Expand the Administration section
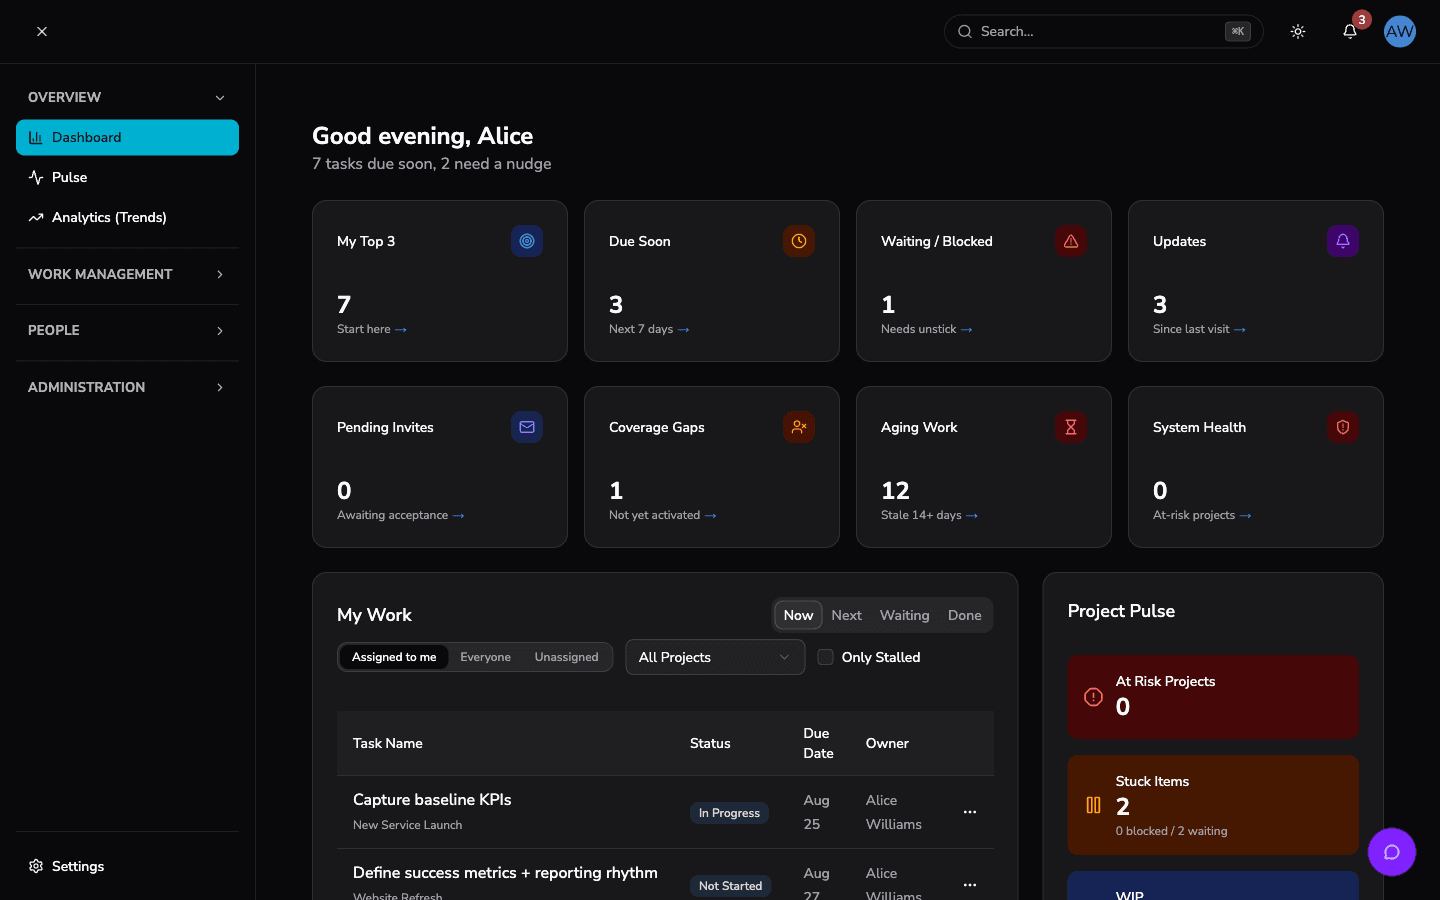 [127, 387]
